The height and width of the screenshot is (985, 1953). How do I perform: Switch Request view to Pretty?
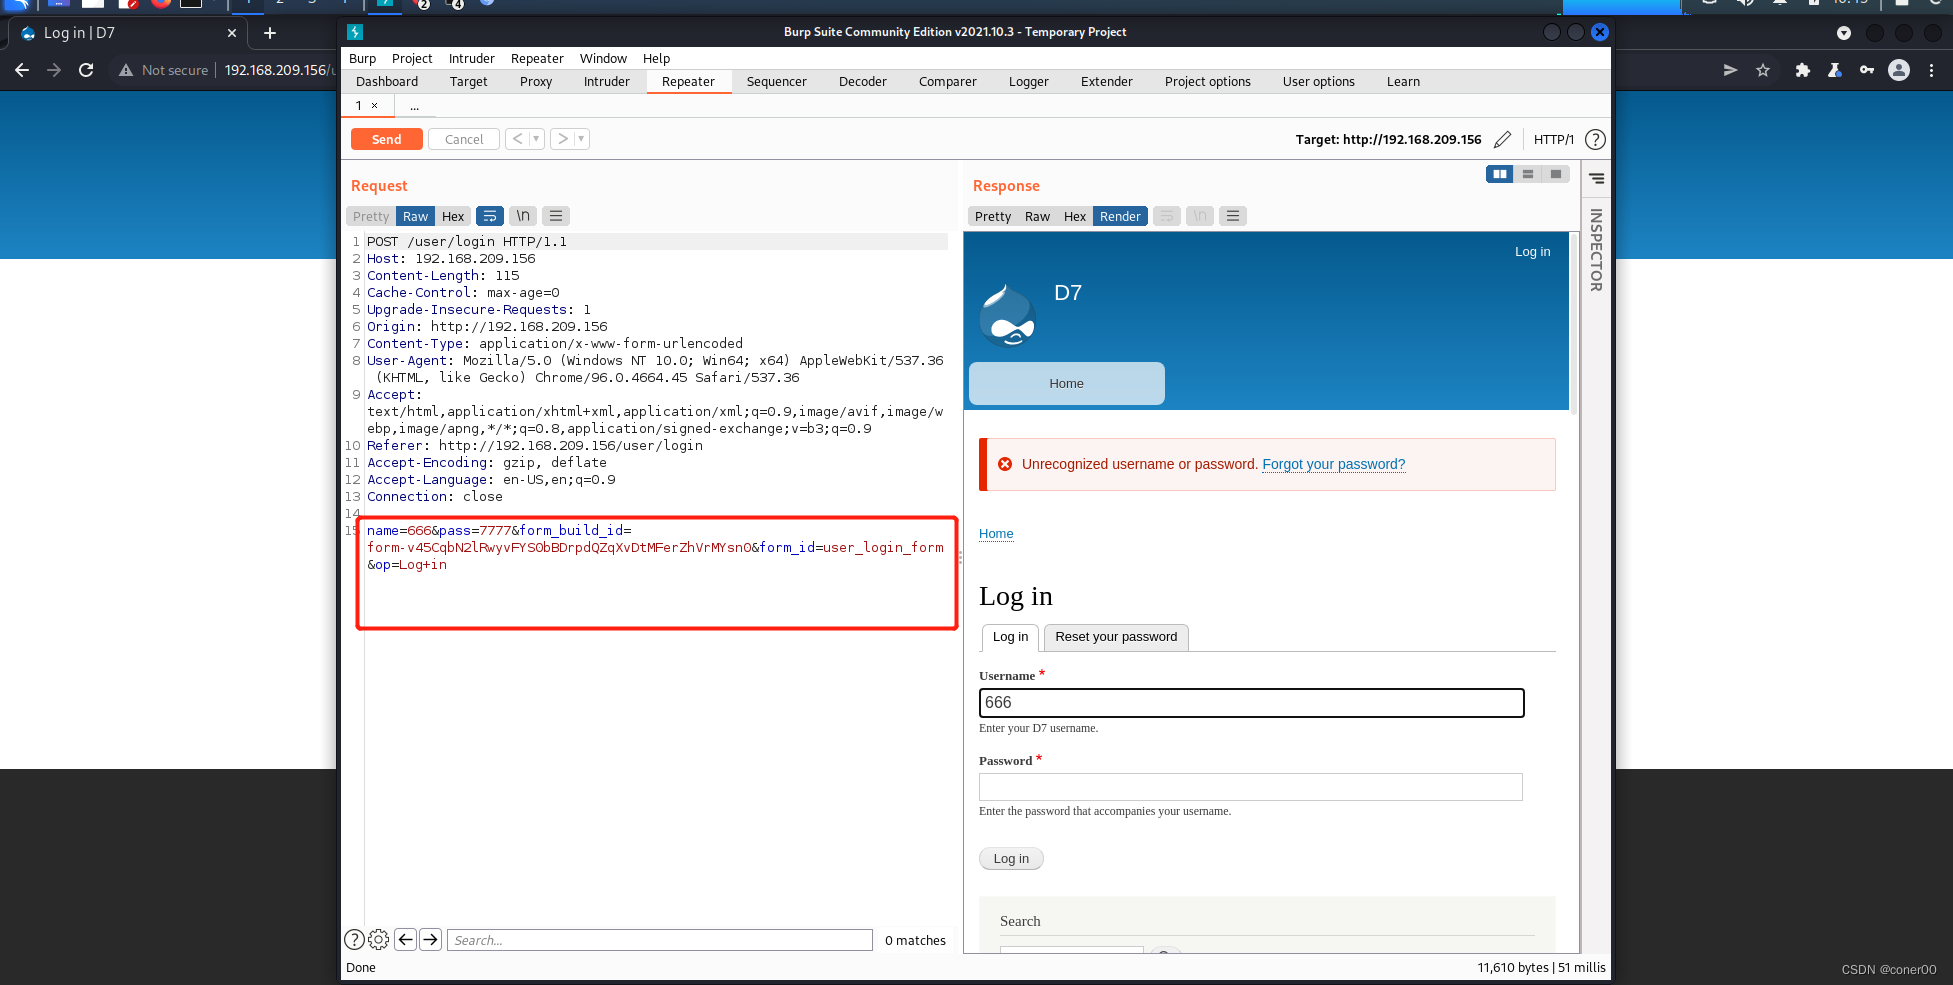coord(371,216)
